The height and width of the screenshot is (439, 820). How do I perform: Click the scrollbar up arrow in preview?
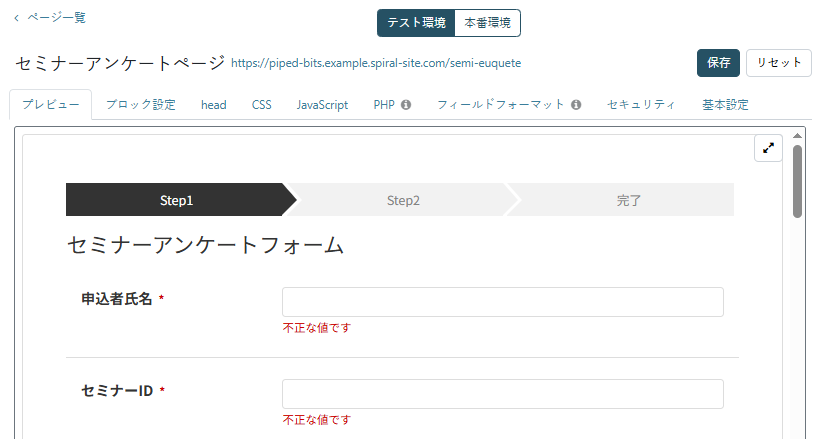point(797,136)
